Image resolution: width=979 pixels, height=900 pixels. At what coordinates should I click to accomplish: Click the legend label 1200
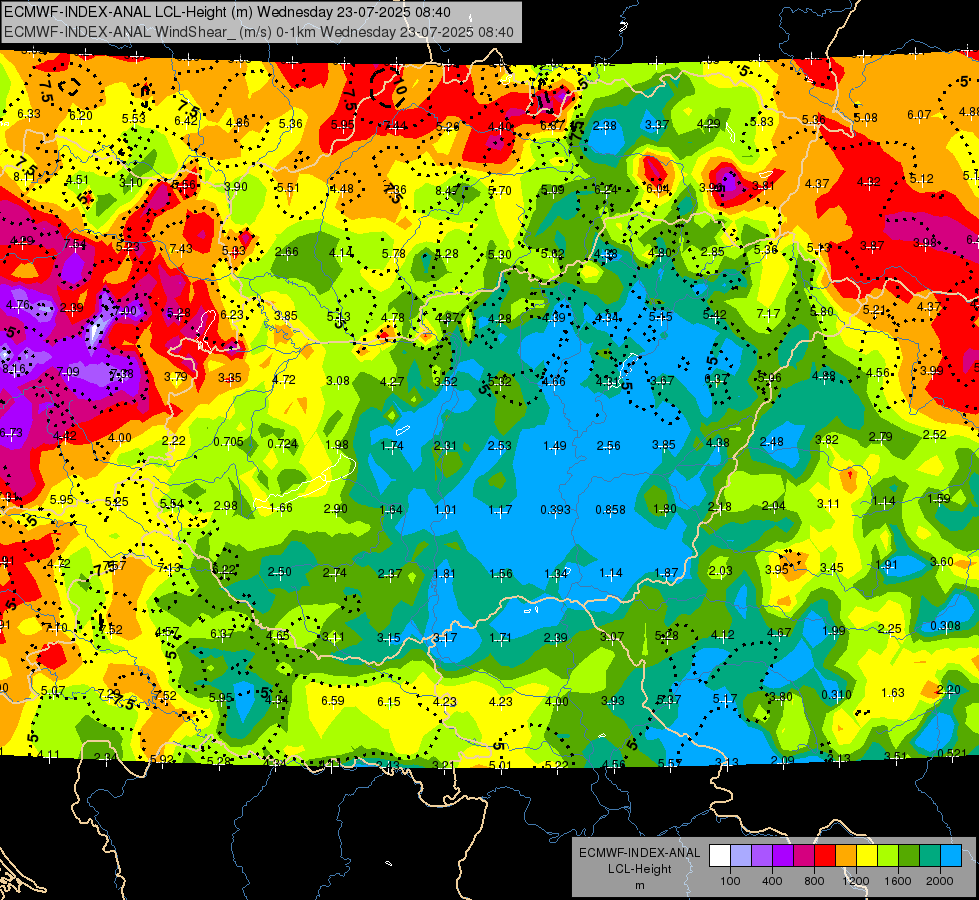856,881
